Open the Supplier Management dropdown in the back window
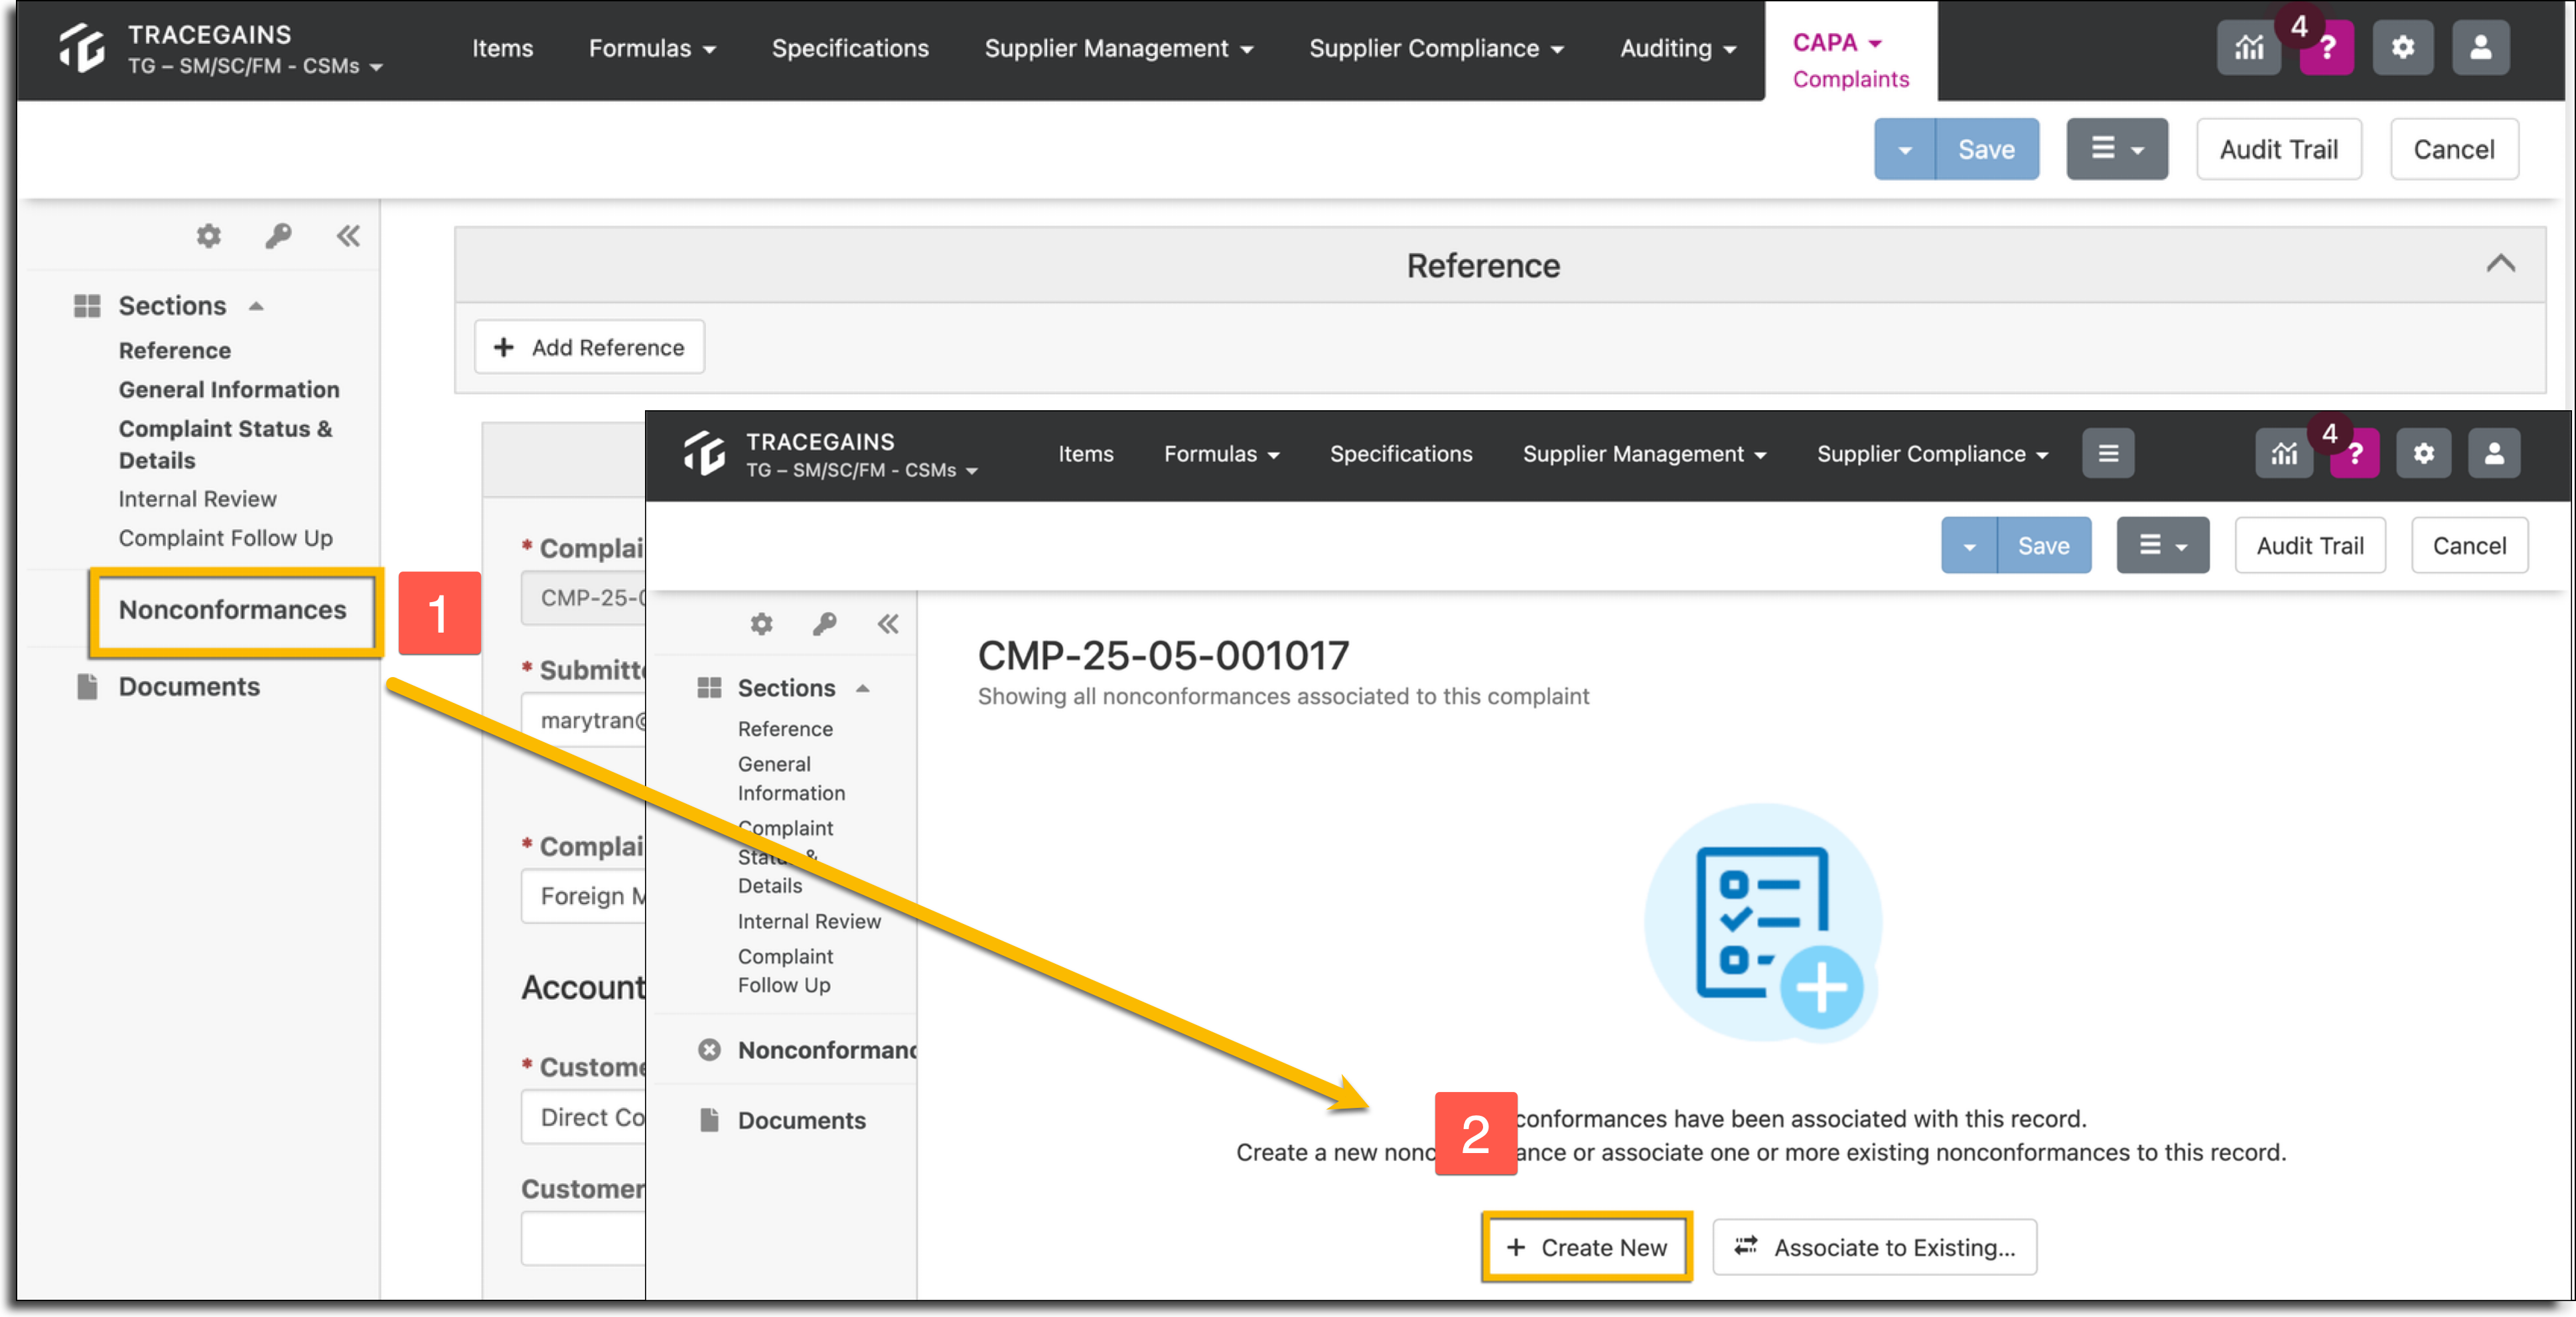The height and width of the screenshot is (1317, 2576). [x=1119, y=48]
